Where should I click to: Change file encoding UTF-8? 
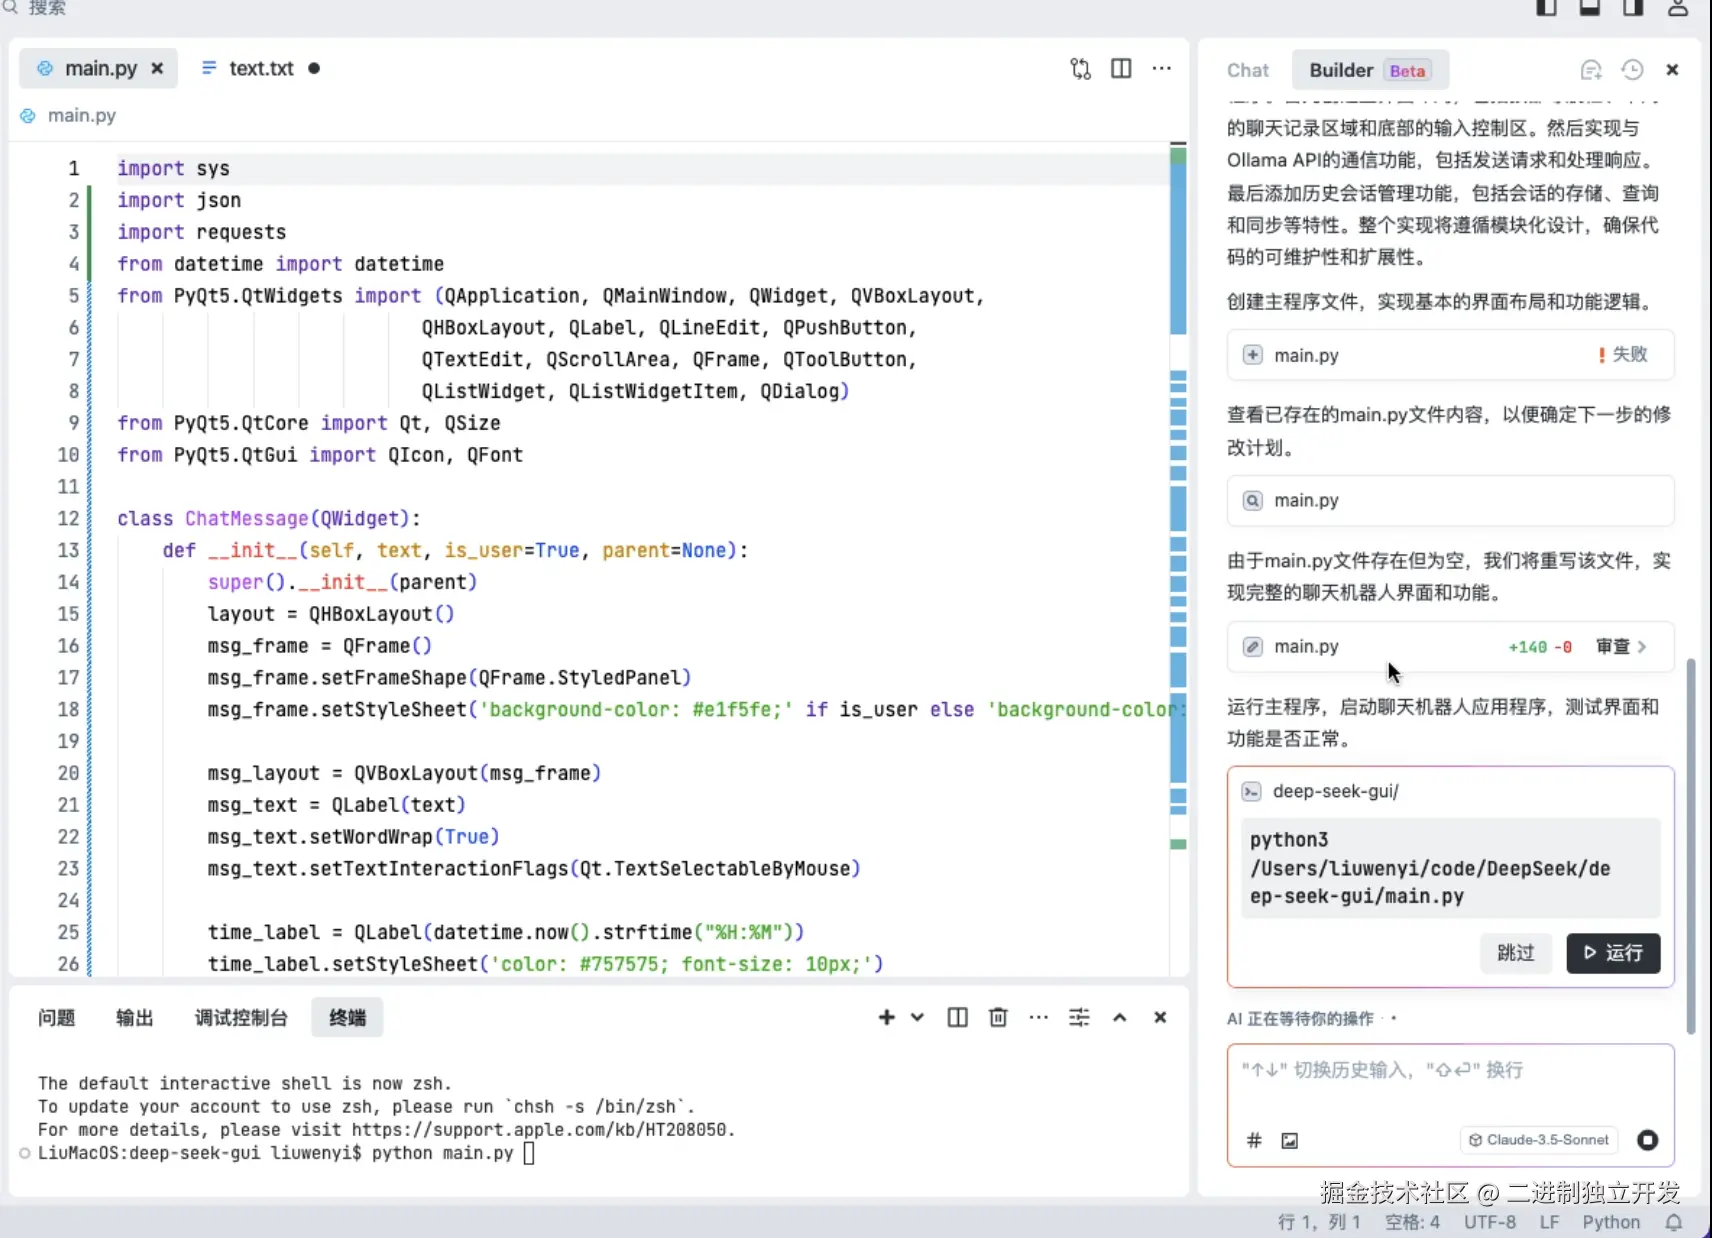[x=1490, y=1222]
